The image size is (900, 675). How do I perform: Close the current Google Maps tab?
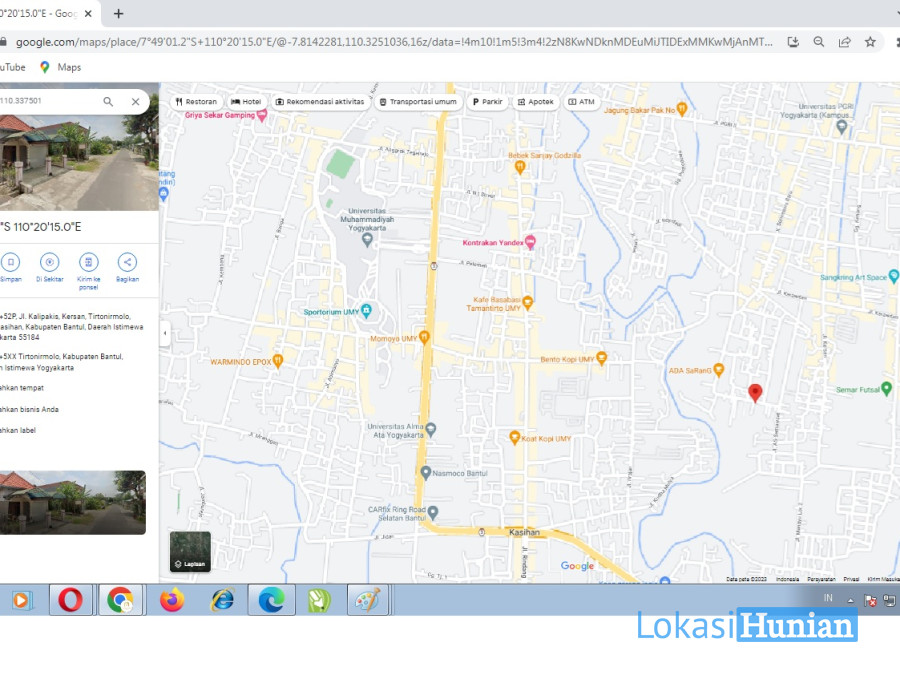[x=88, y=13]
